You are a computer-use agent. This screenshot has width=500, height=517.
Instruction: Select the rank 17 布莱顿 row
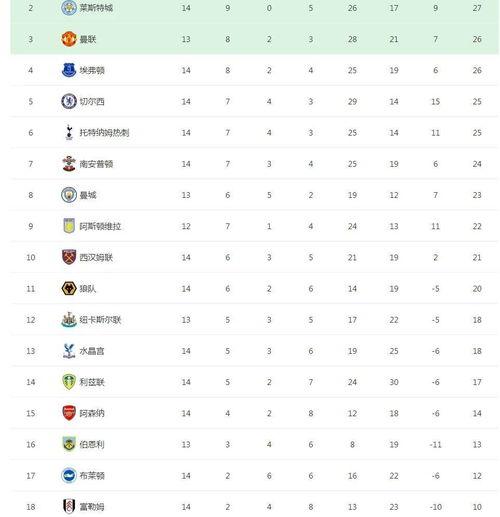click(x=255, y=476)
